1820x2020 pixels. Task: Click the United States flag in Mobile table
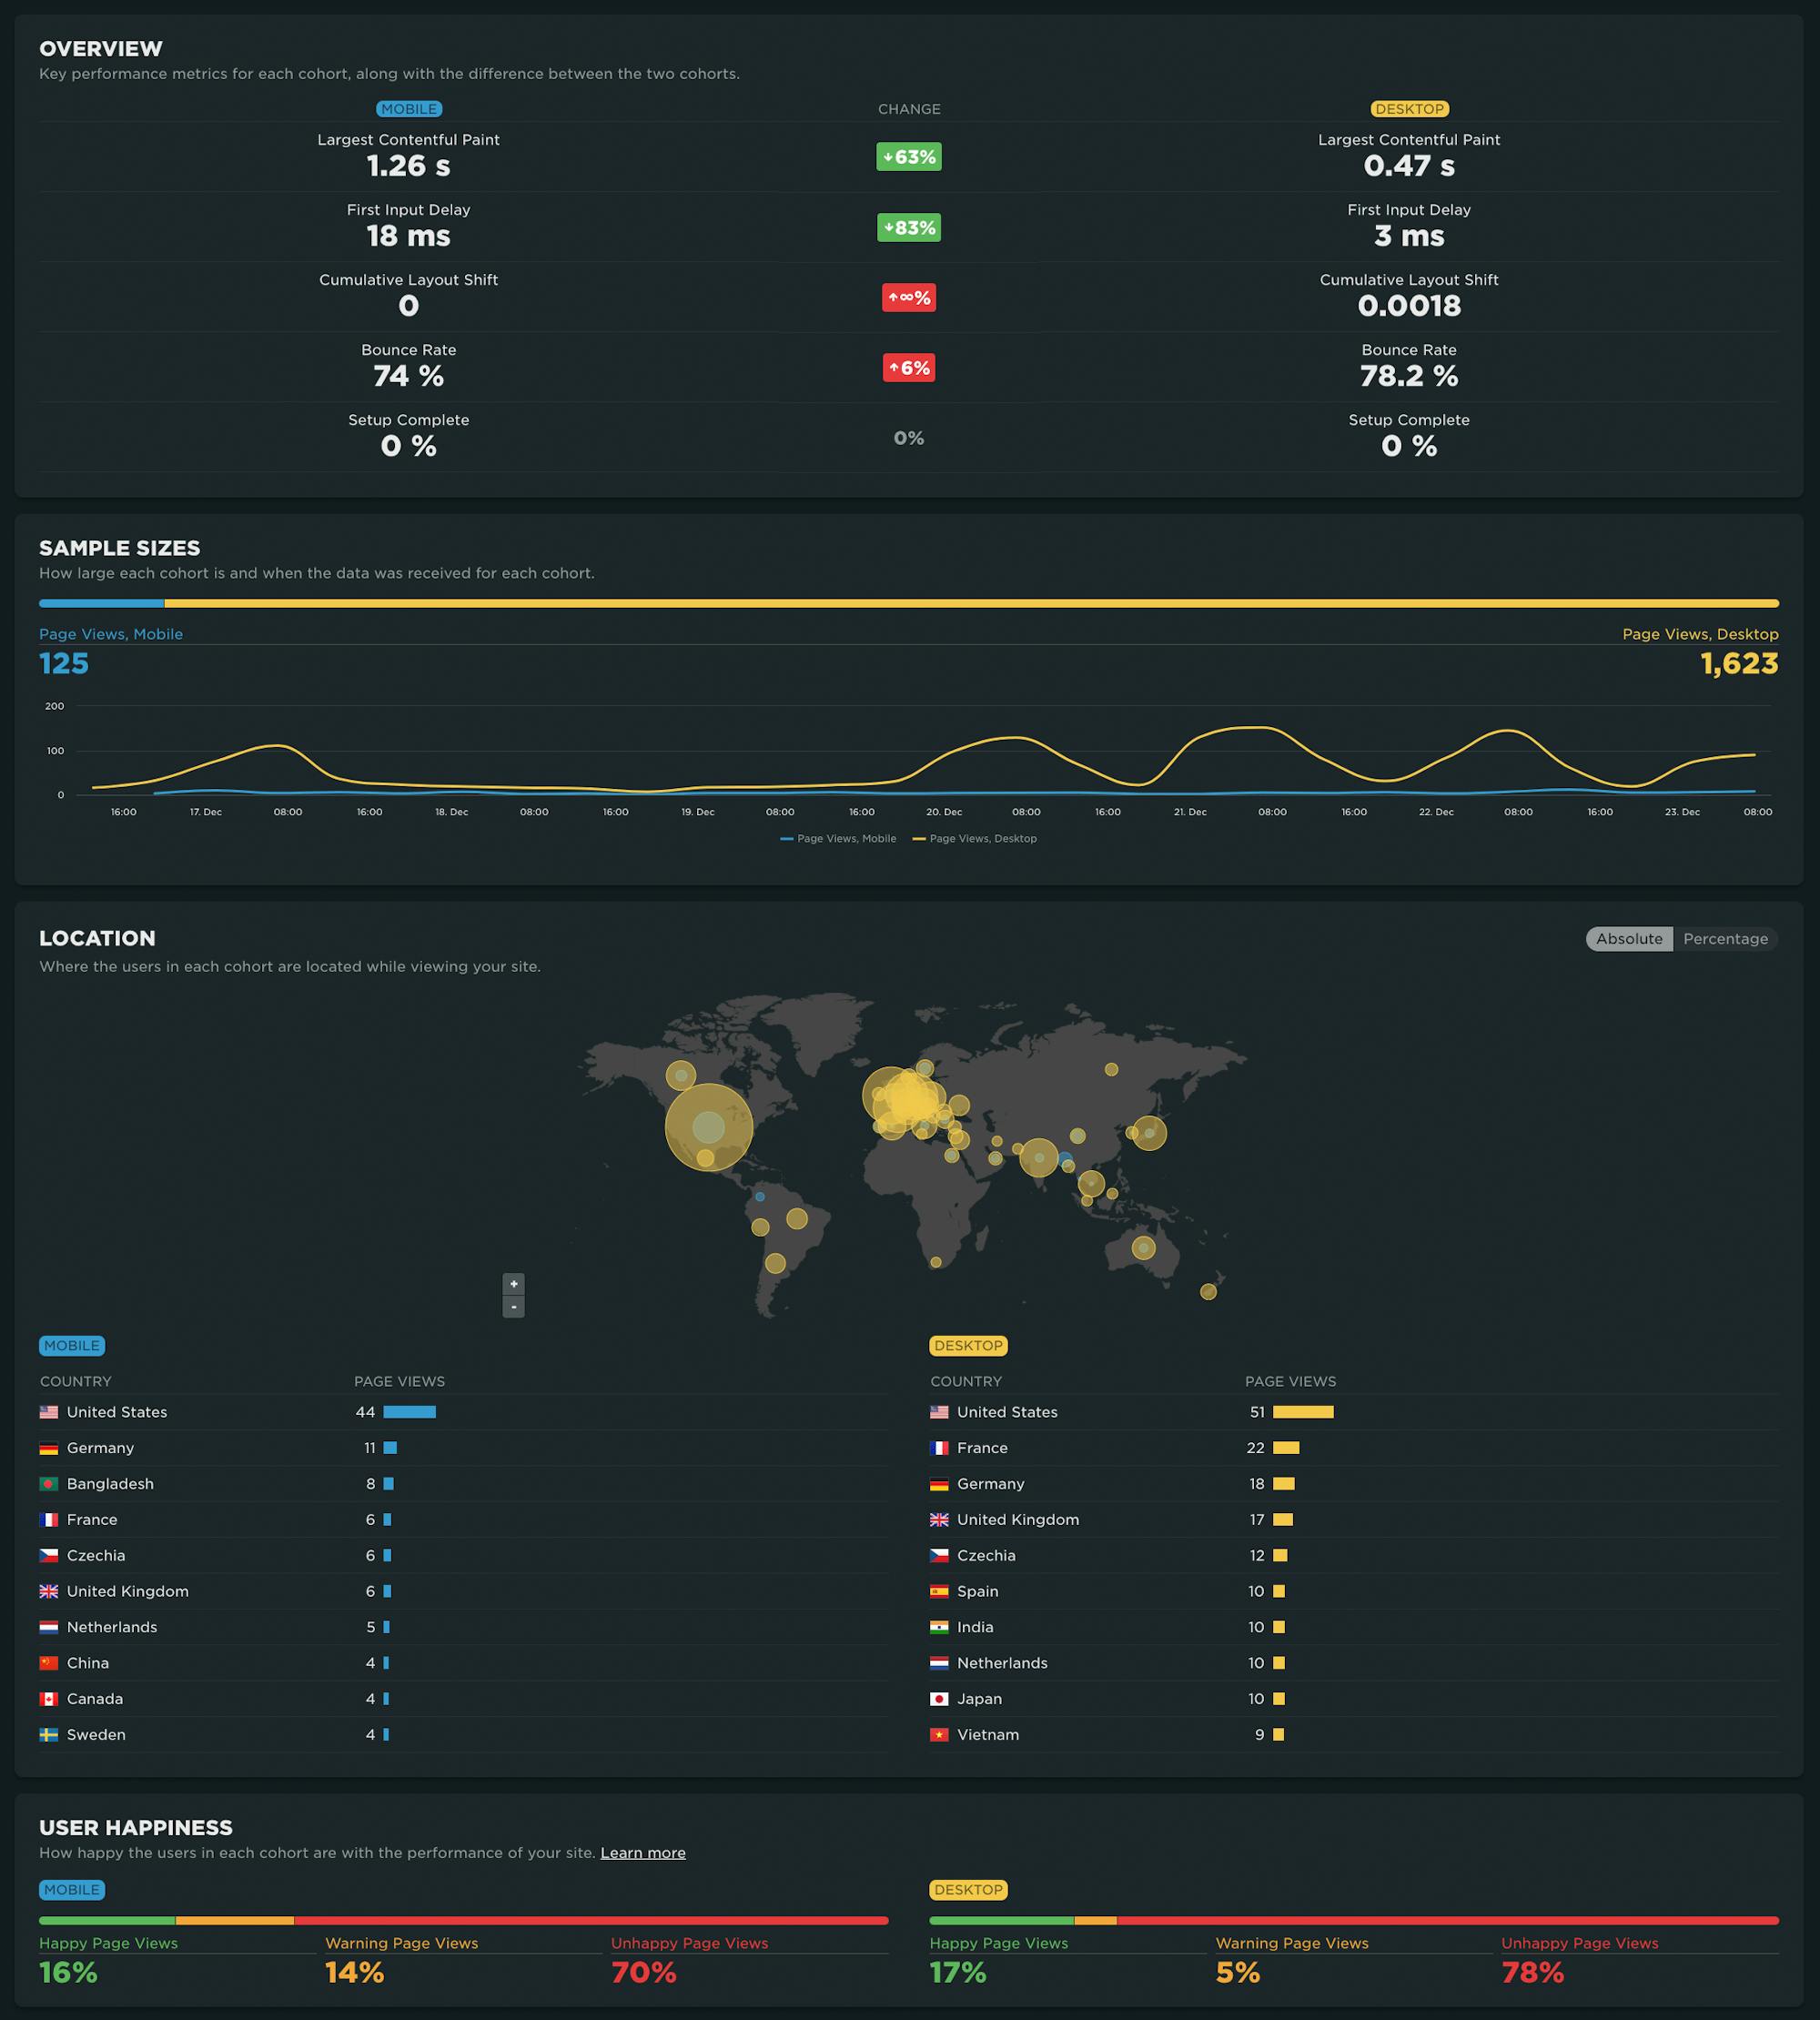click(x=49, y=1412)
